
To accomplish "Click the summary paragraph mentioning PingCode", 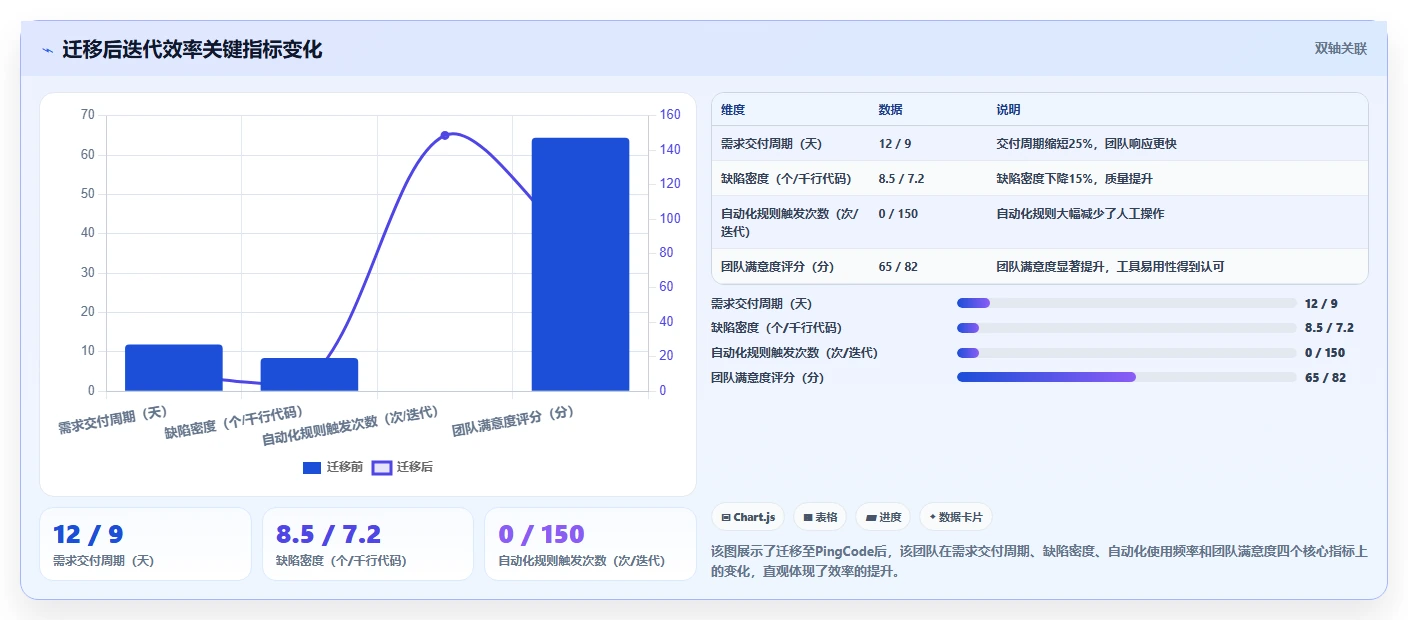I will [x=1039, y=562].
